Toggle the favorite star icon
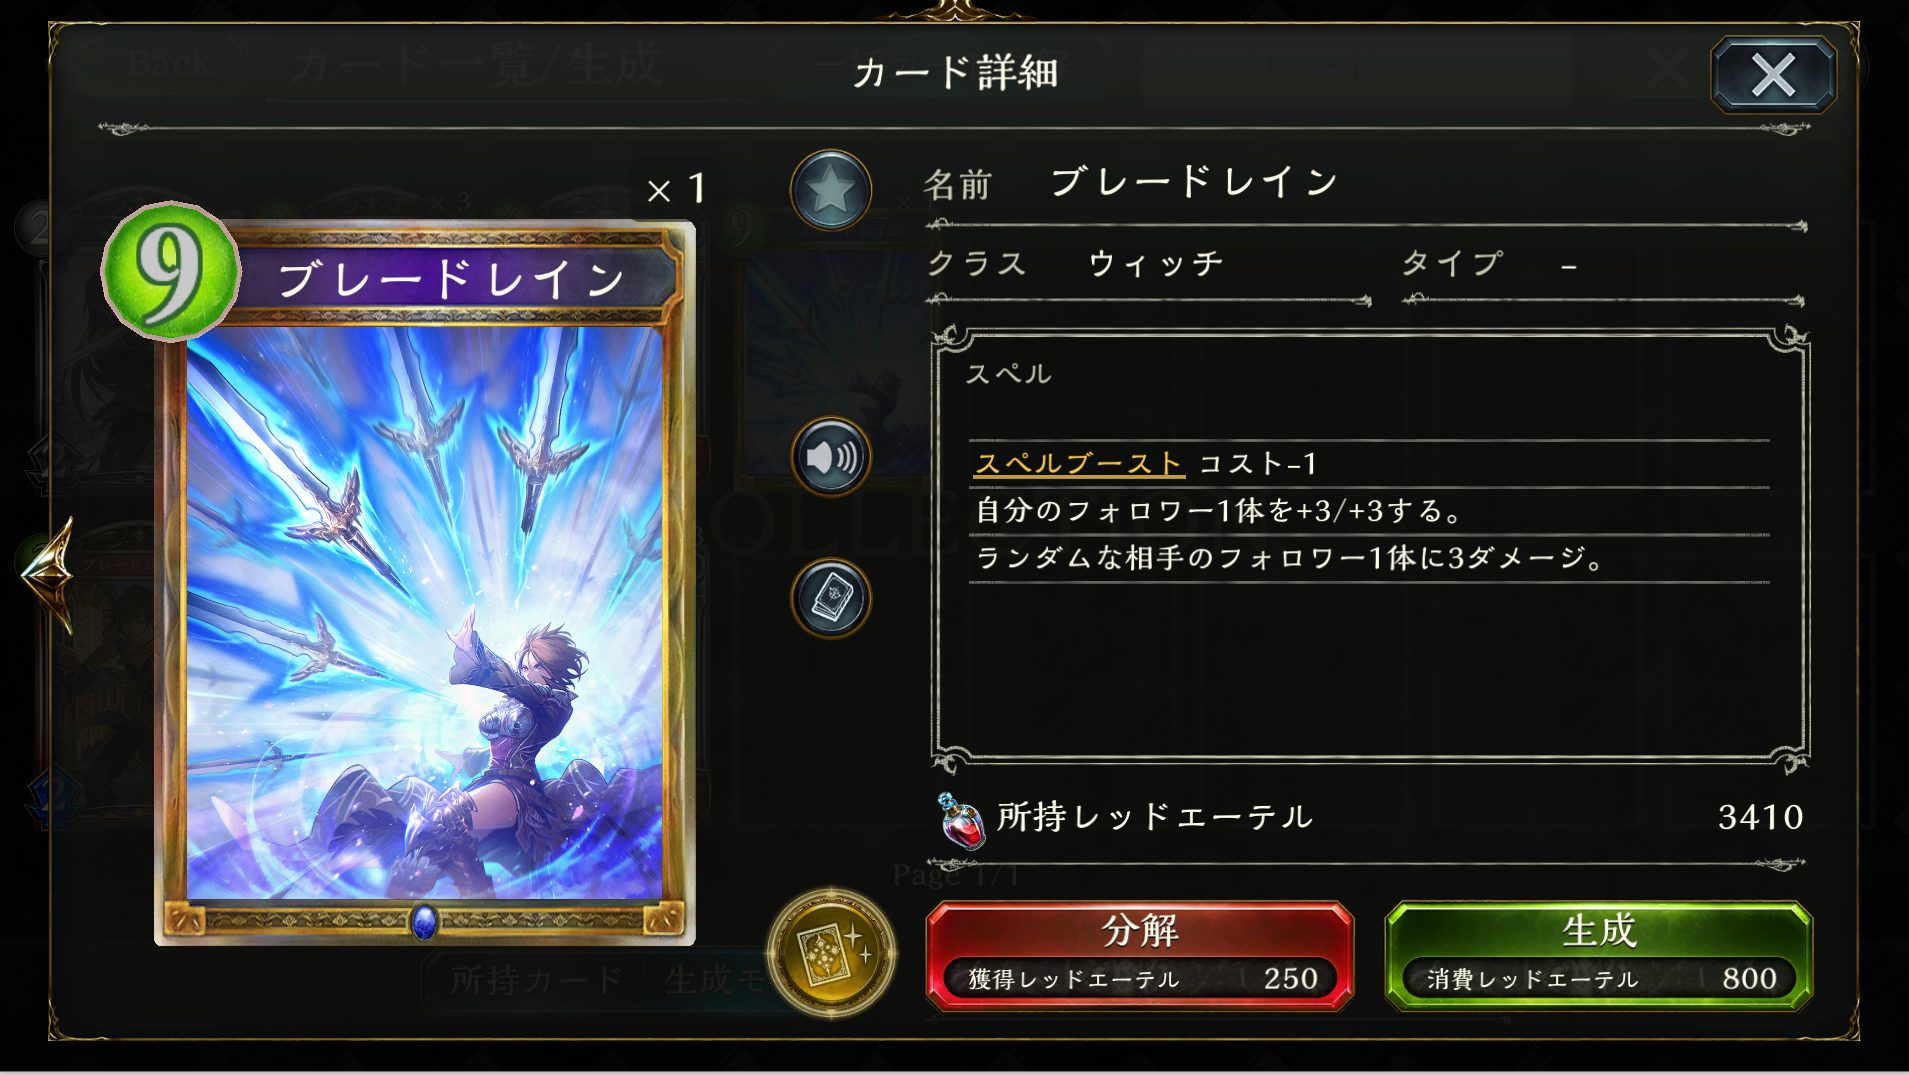This screenshot has width=1909, height=1075. 831,190
